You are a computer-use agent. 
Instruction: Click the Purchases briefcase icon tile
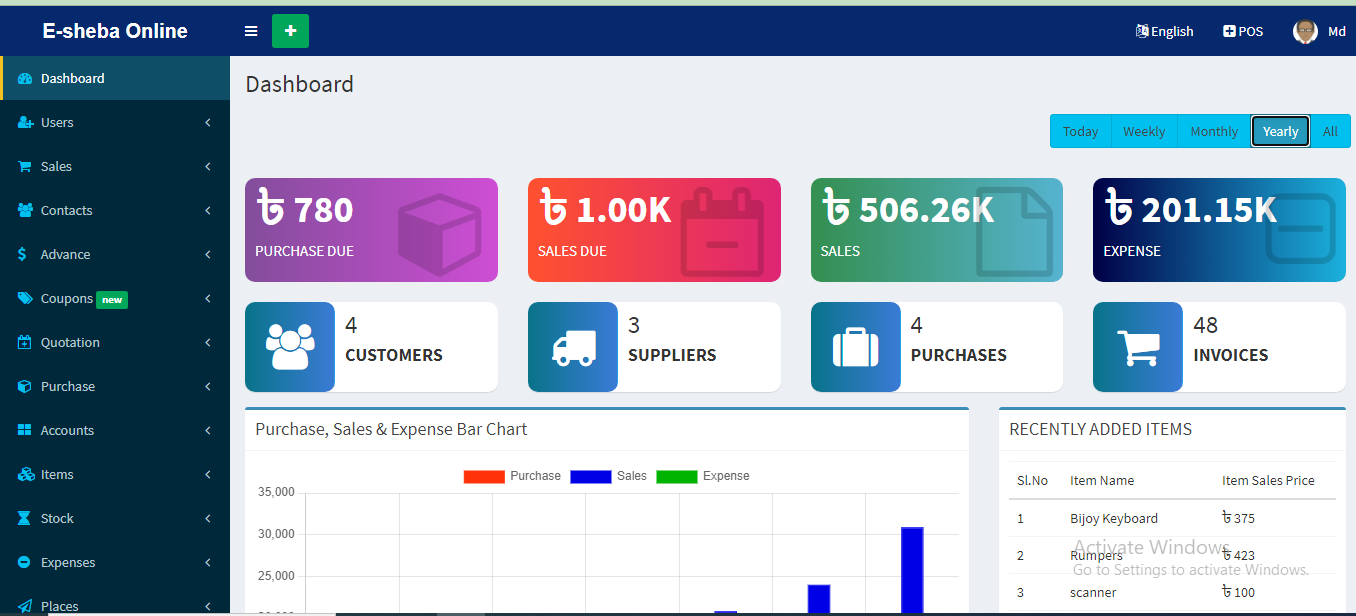pos(855,347)
